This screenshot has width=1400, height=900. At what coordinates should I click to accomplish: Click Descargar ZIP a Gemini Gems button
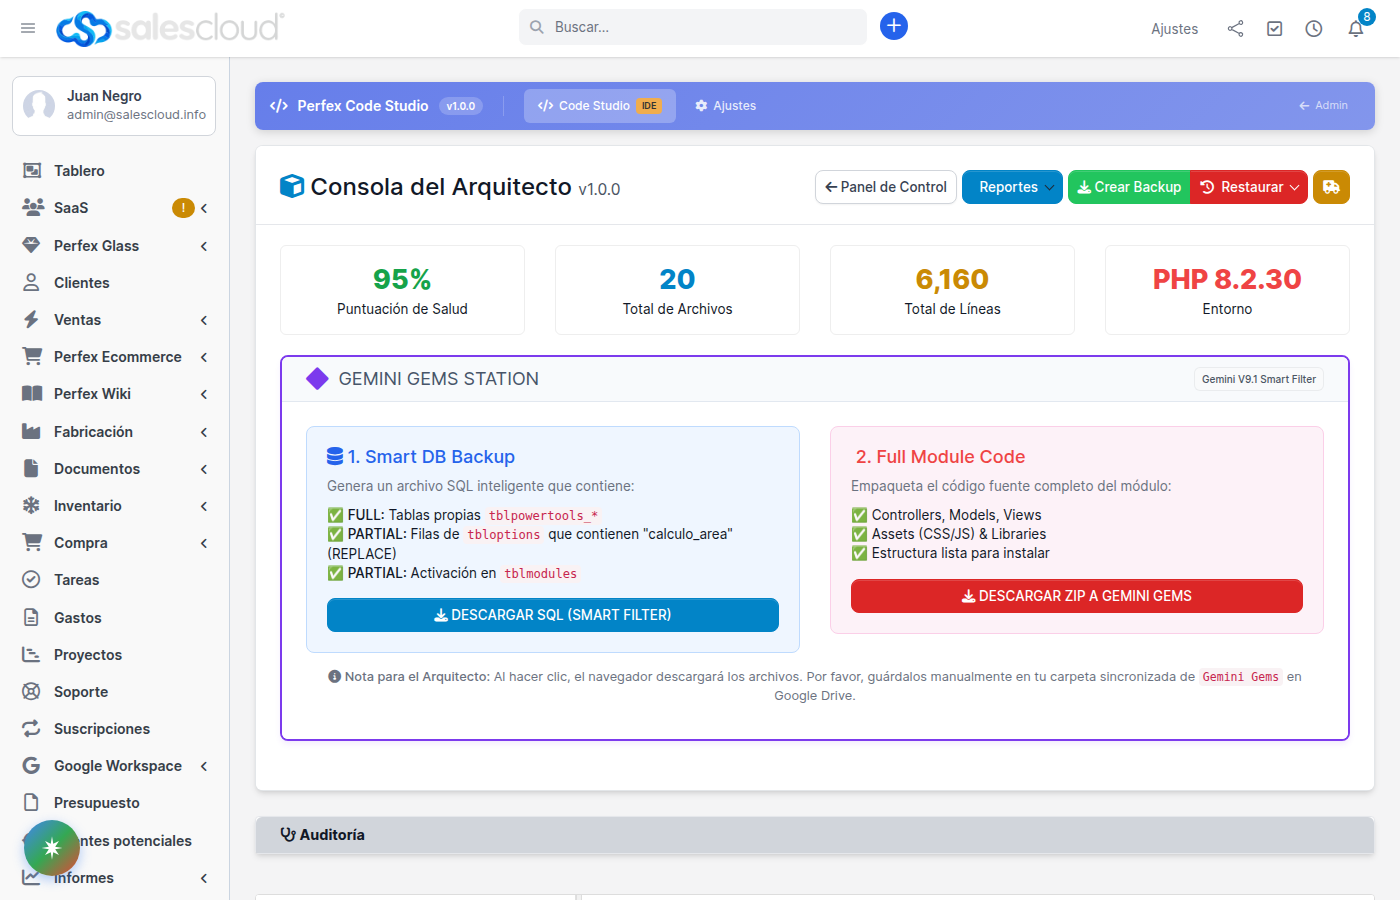[x=1076, y=596]
